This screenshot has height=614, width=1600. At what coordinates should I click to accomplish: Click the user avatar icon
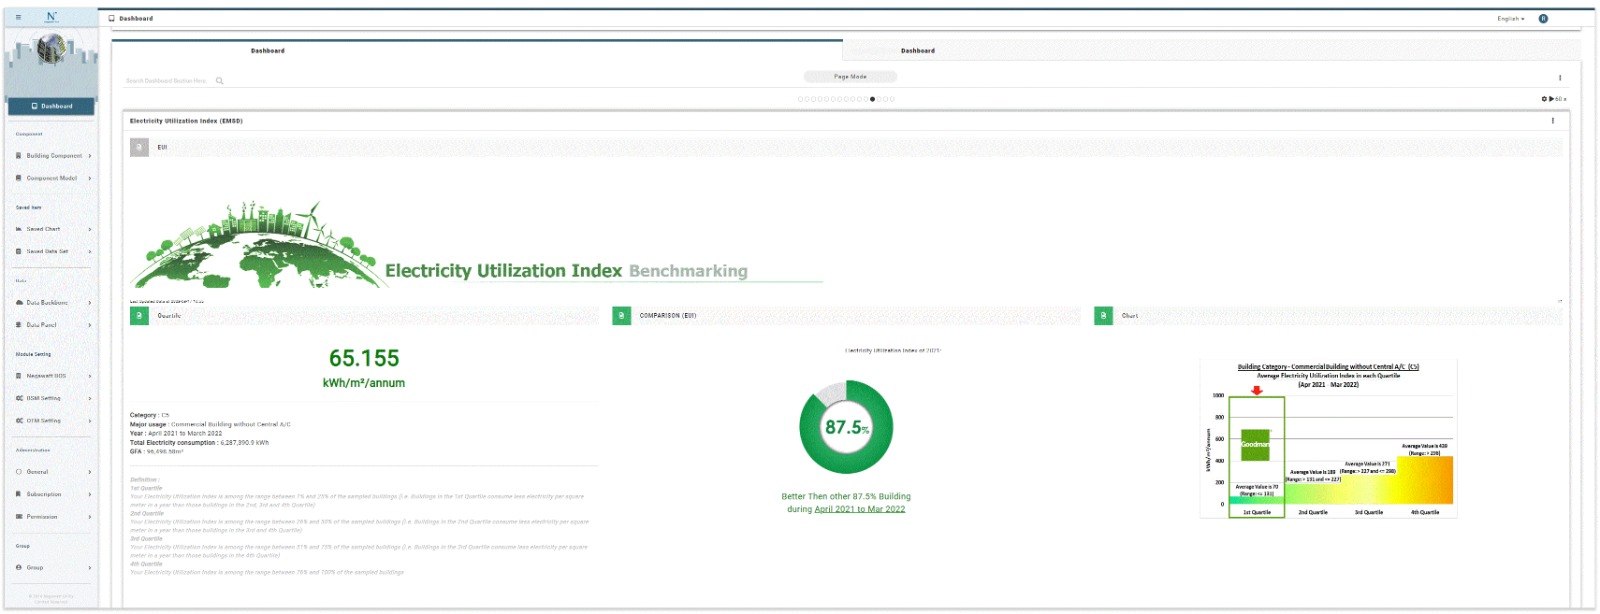(x=1543, y=19)
